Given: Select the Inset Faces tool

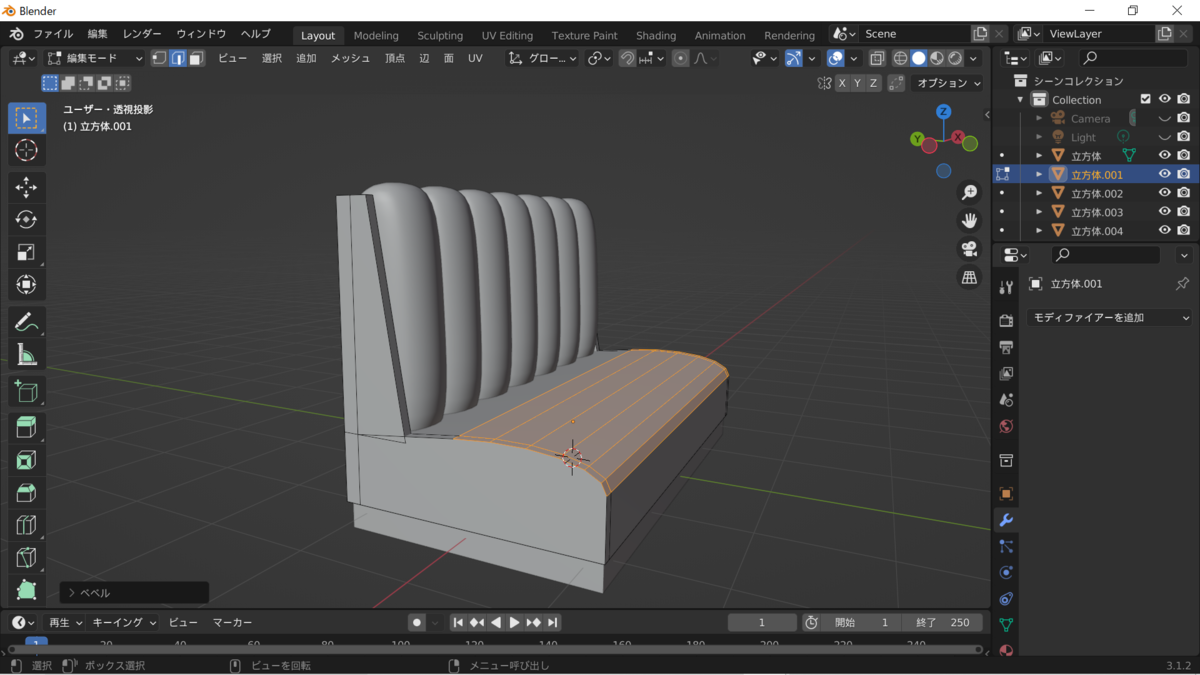Looking at the screenshot, I should pos(27,460).
